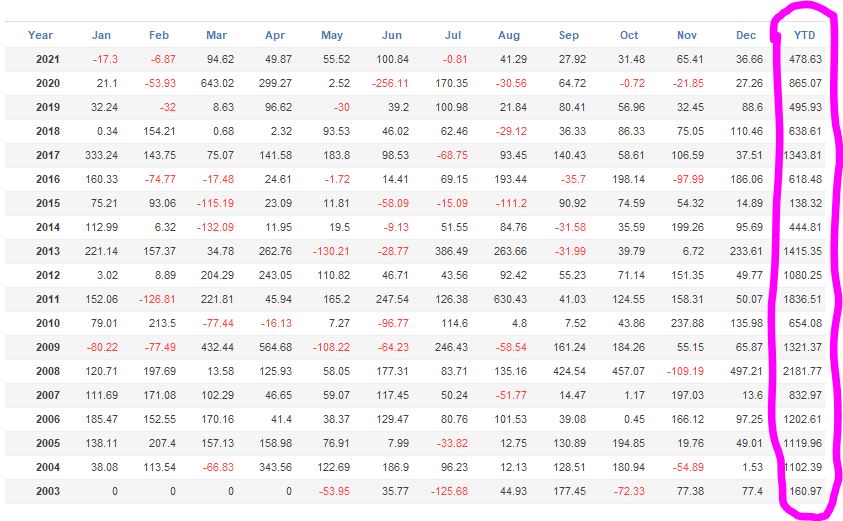This screenshot has height=521, width=843.
Task: Click the 2003 July value -125.68
Action: 449,491
